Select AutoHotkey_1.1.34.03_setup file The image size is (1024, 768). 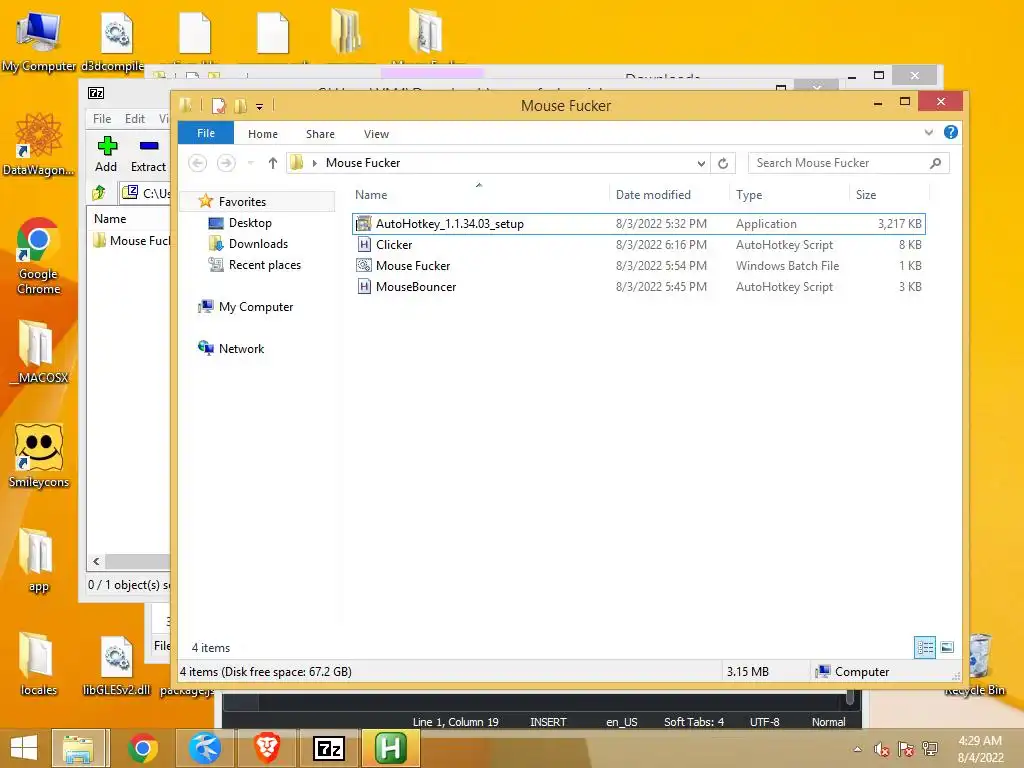639,223
